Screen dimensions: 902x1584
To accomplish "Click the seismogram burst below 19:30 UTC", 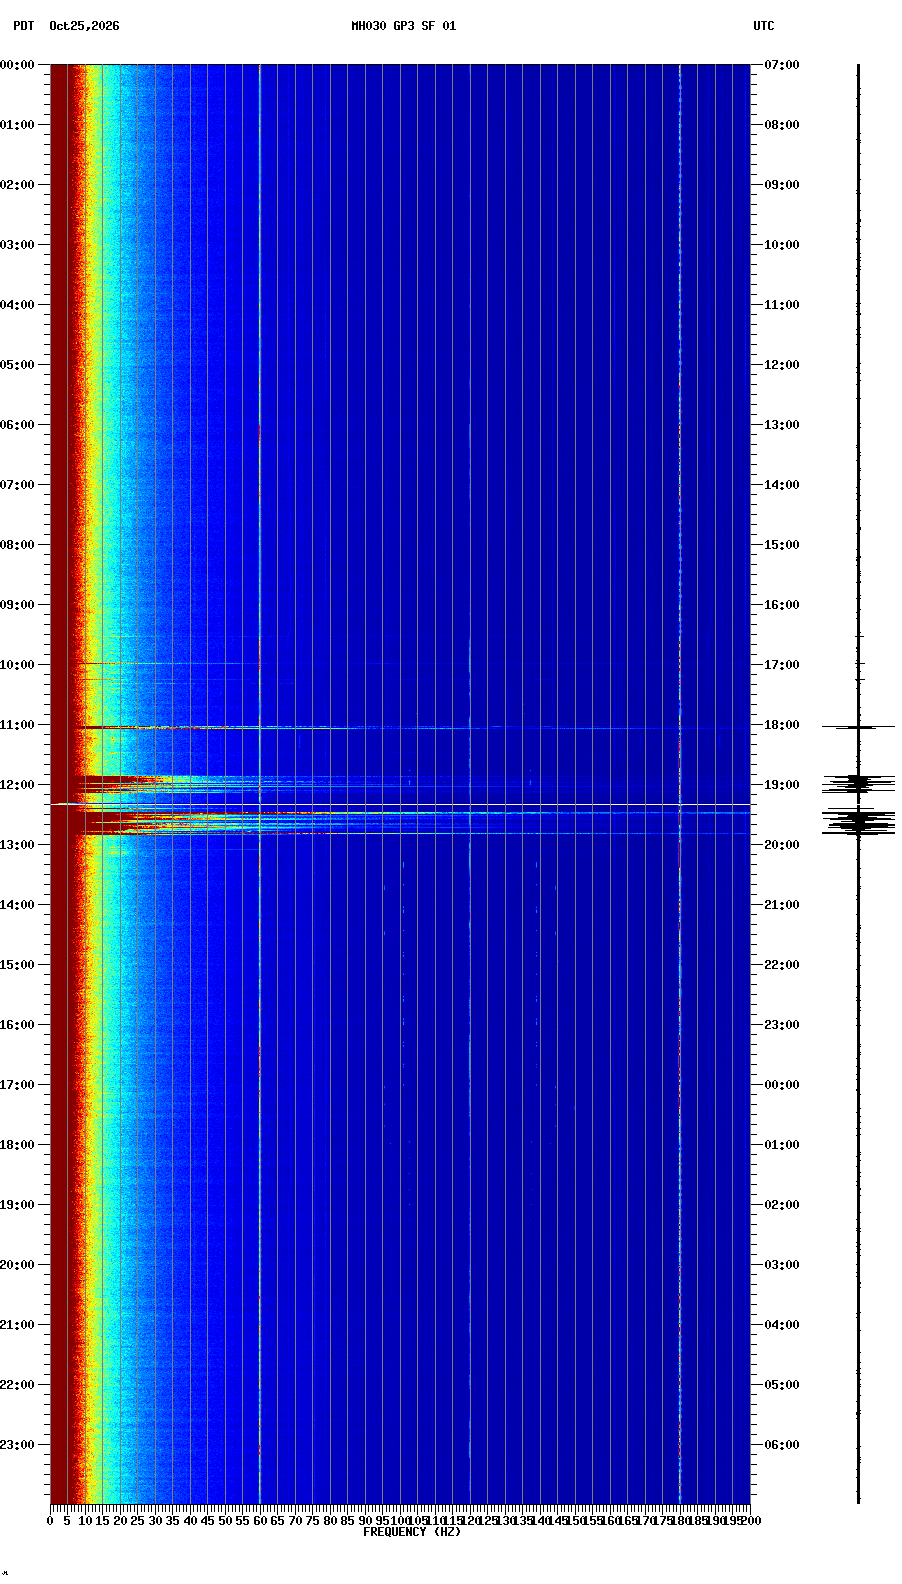I will tap(858, 822).
